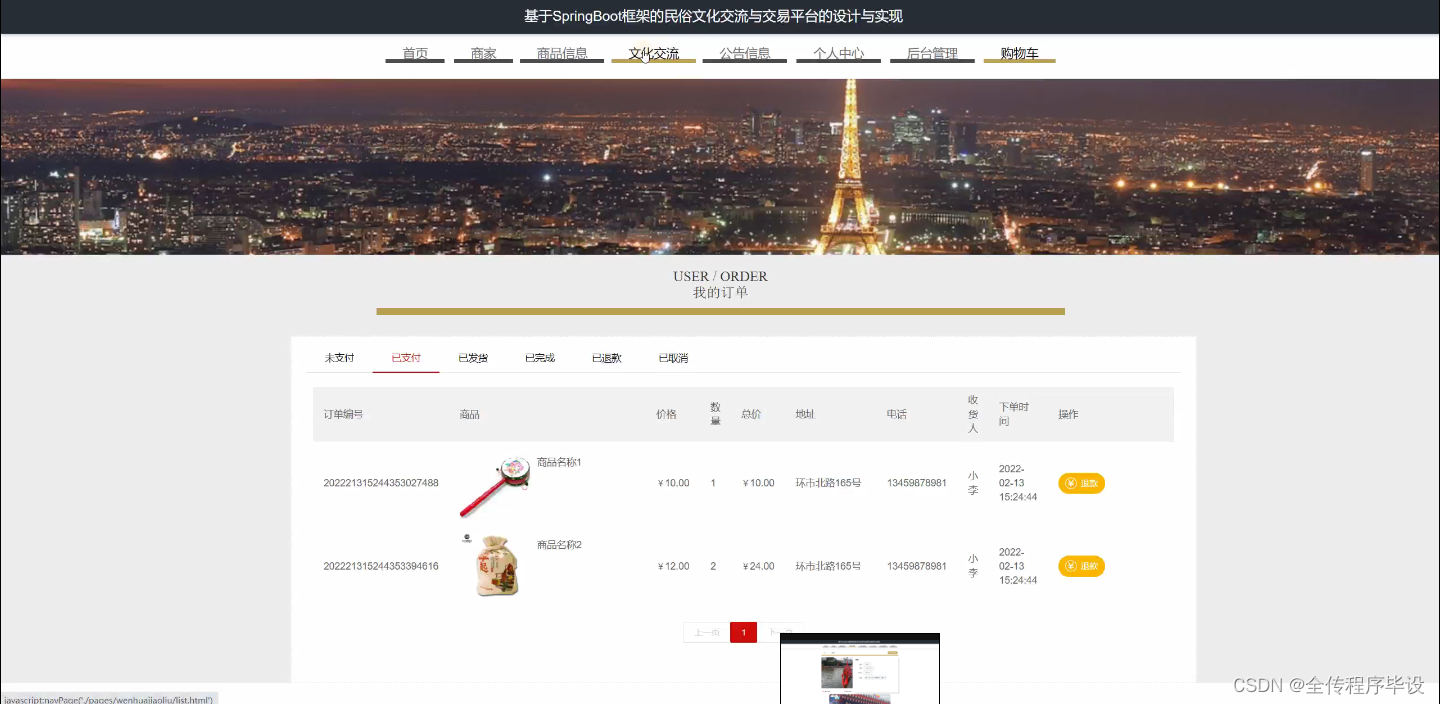
Task: Open the 商品信息 product info page
Action: 561,54
